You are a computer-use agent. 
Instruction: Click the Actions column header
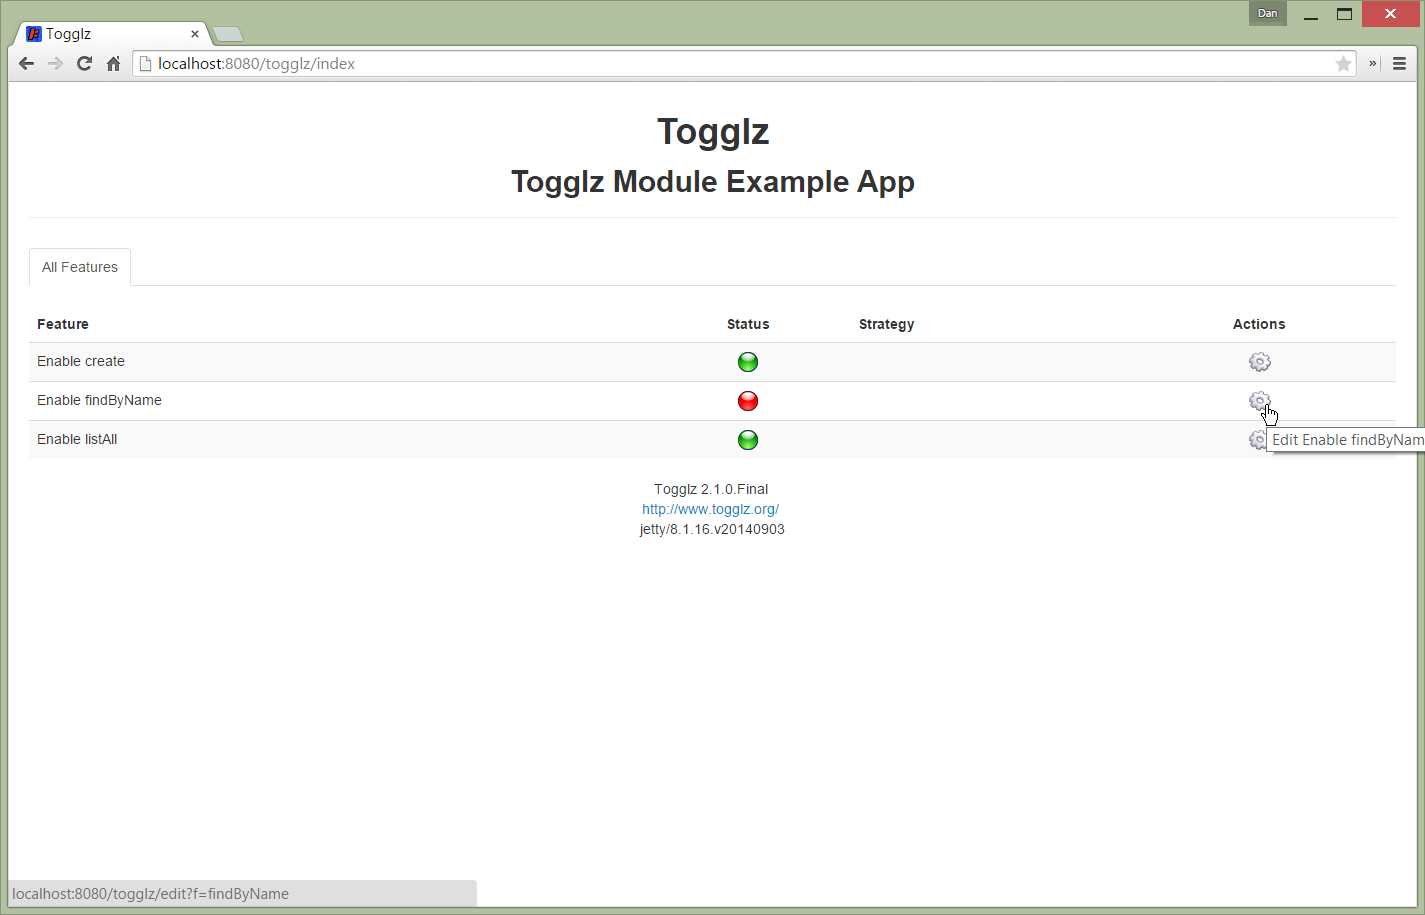[1259, 324]
